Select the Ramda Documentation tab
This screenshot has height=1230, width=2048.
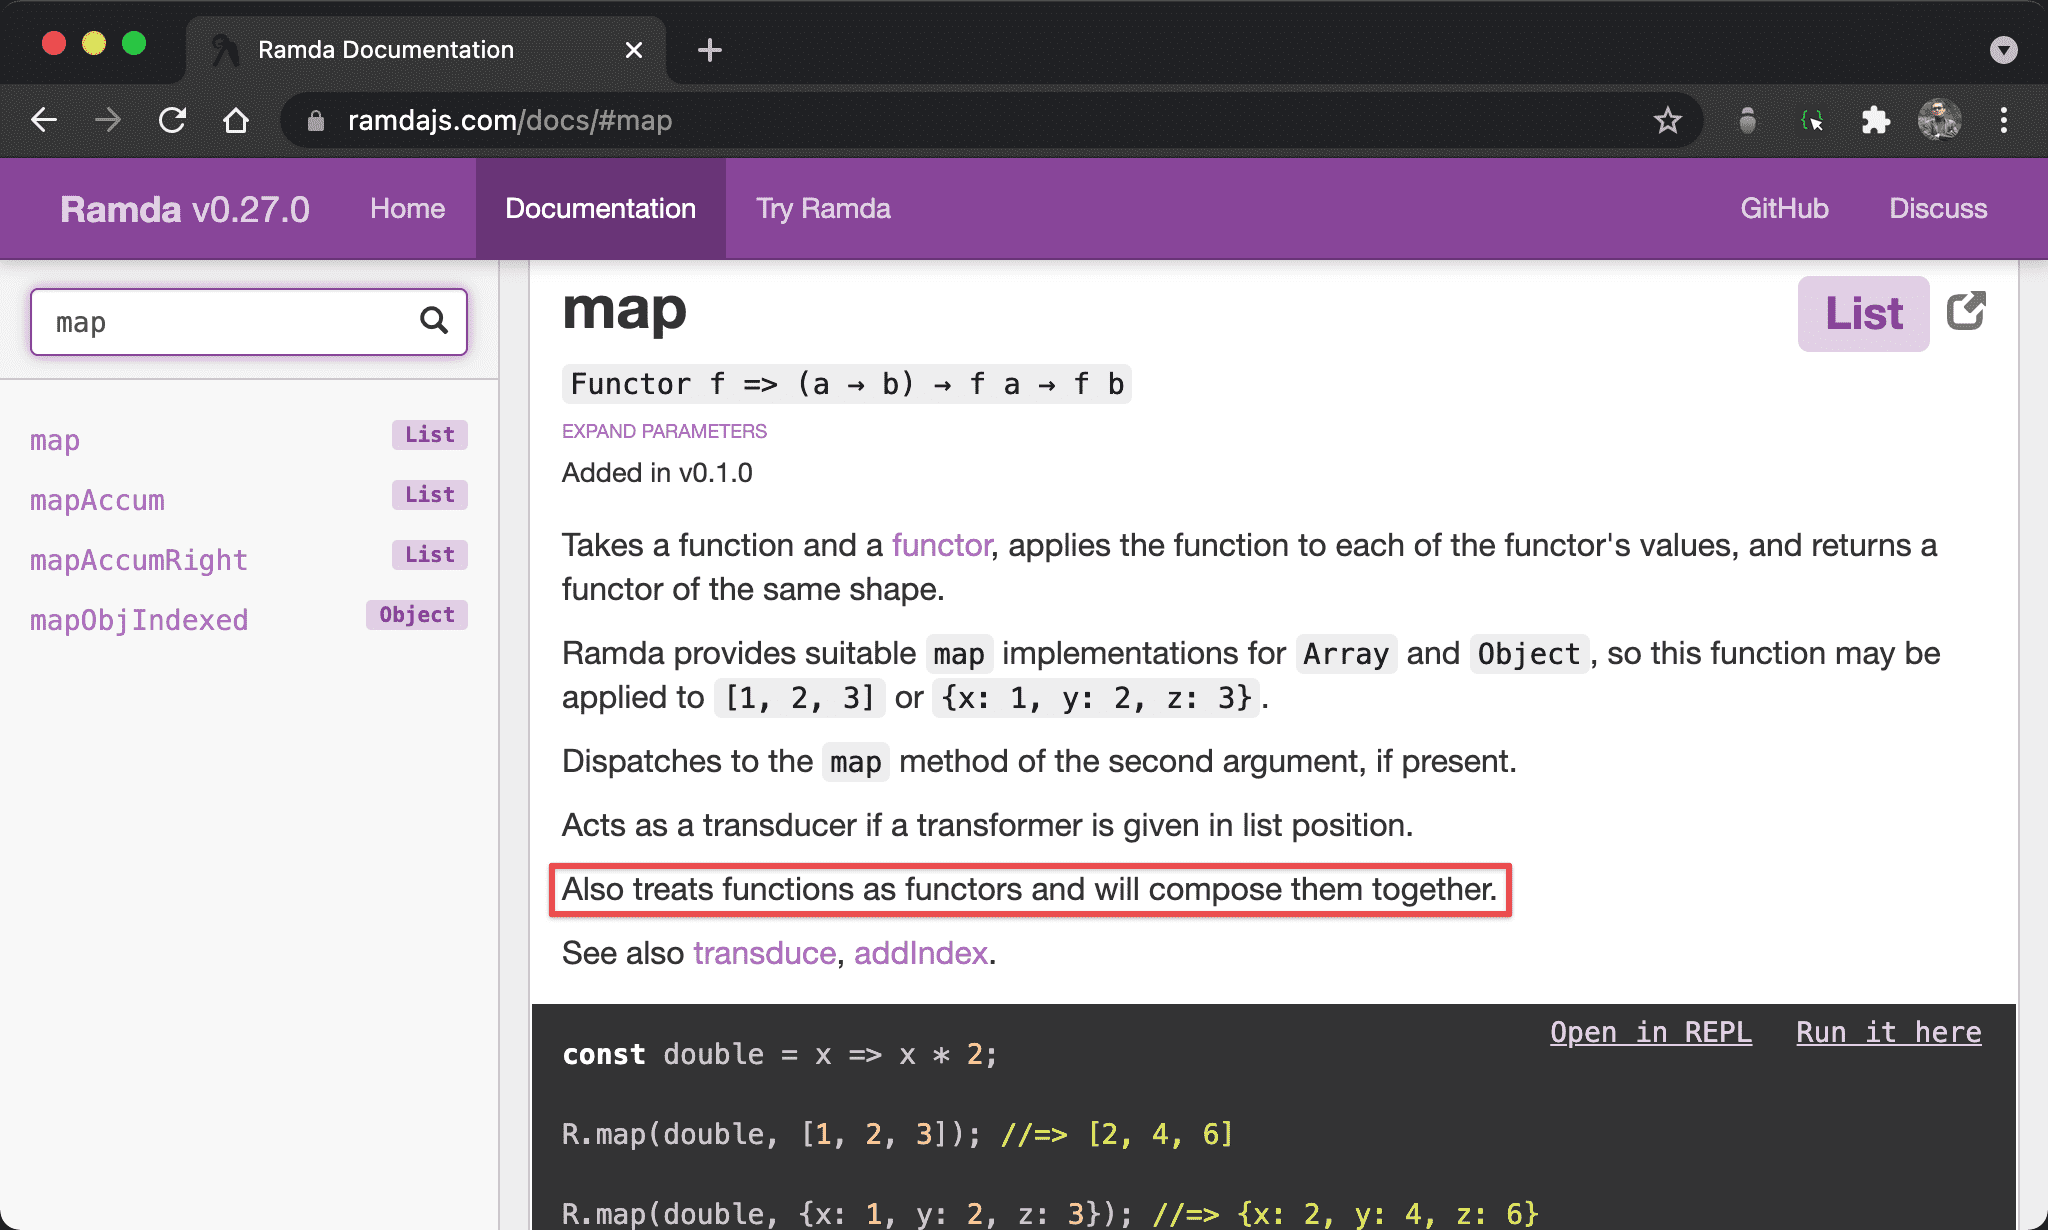(x=425, y=50)
